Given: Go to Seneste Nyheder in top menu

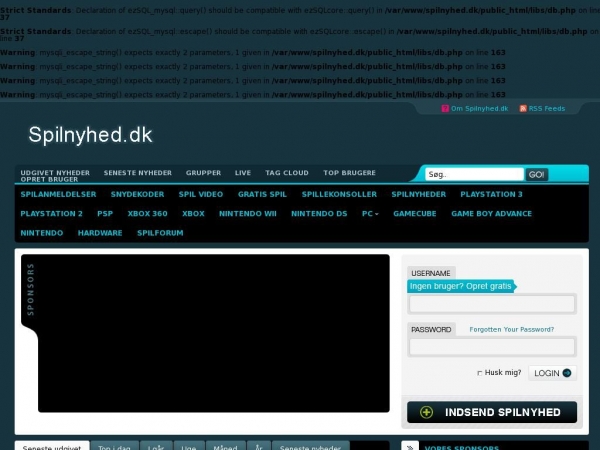Looking at the screenshot, I should pos(138,173).
